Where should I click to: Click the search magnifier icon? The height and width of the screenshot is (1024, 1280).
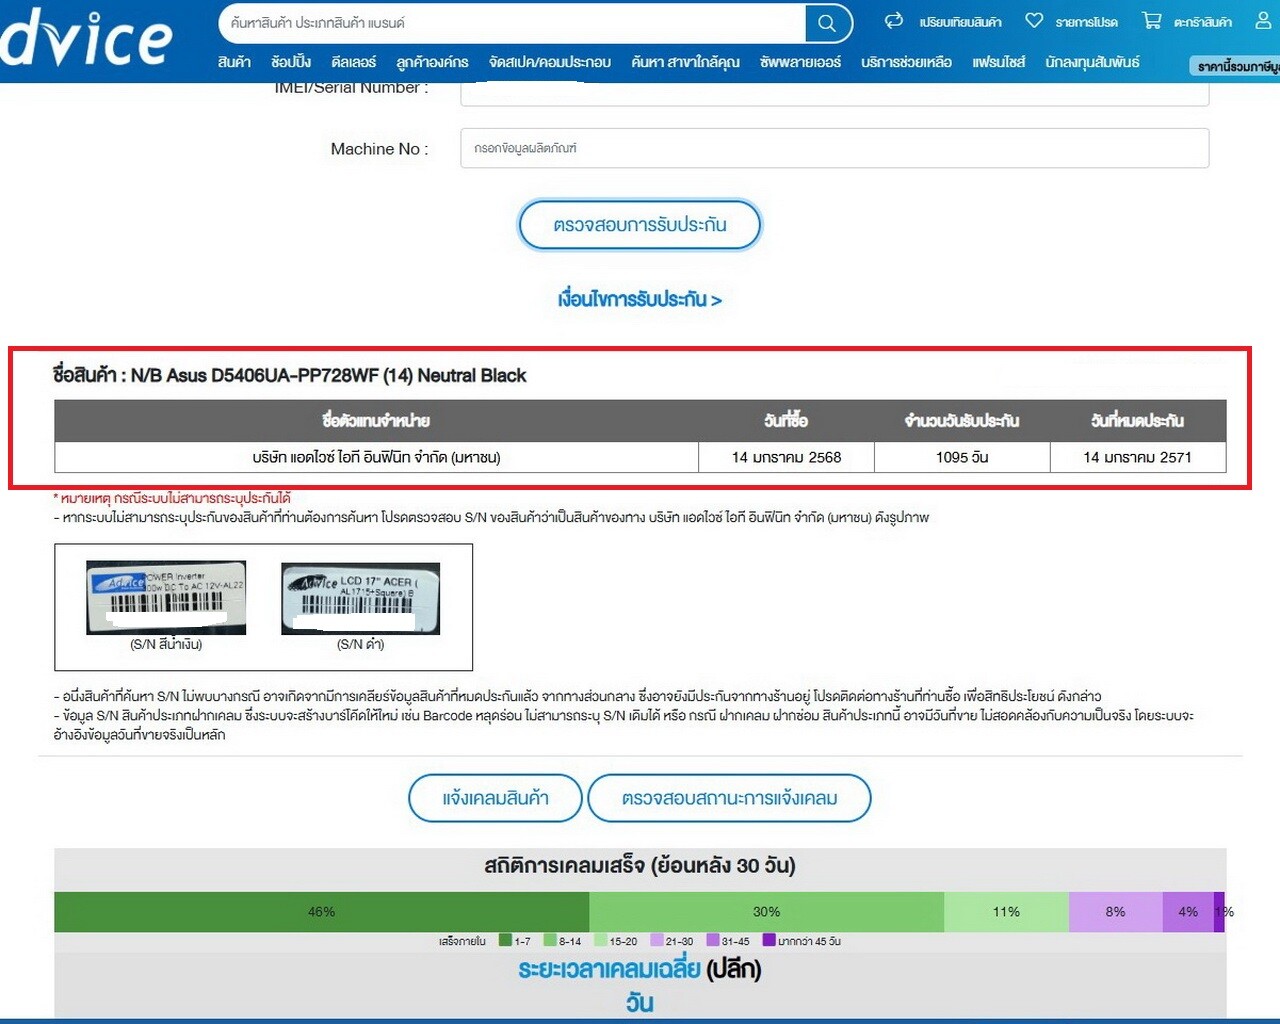point(827,23)
